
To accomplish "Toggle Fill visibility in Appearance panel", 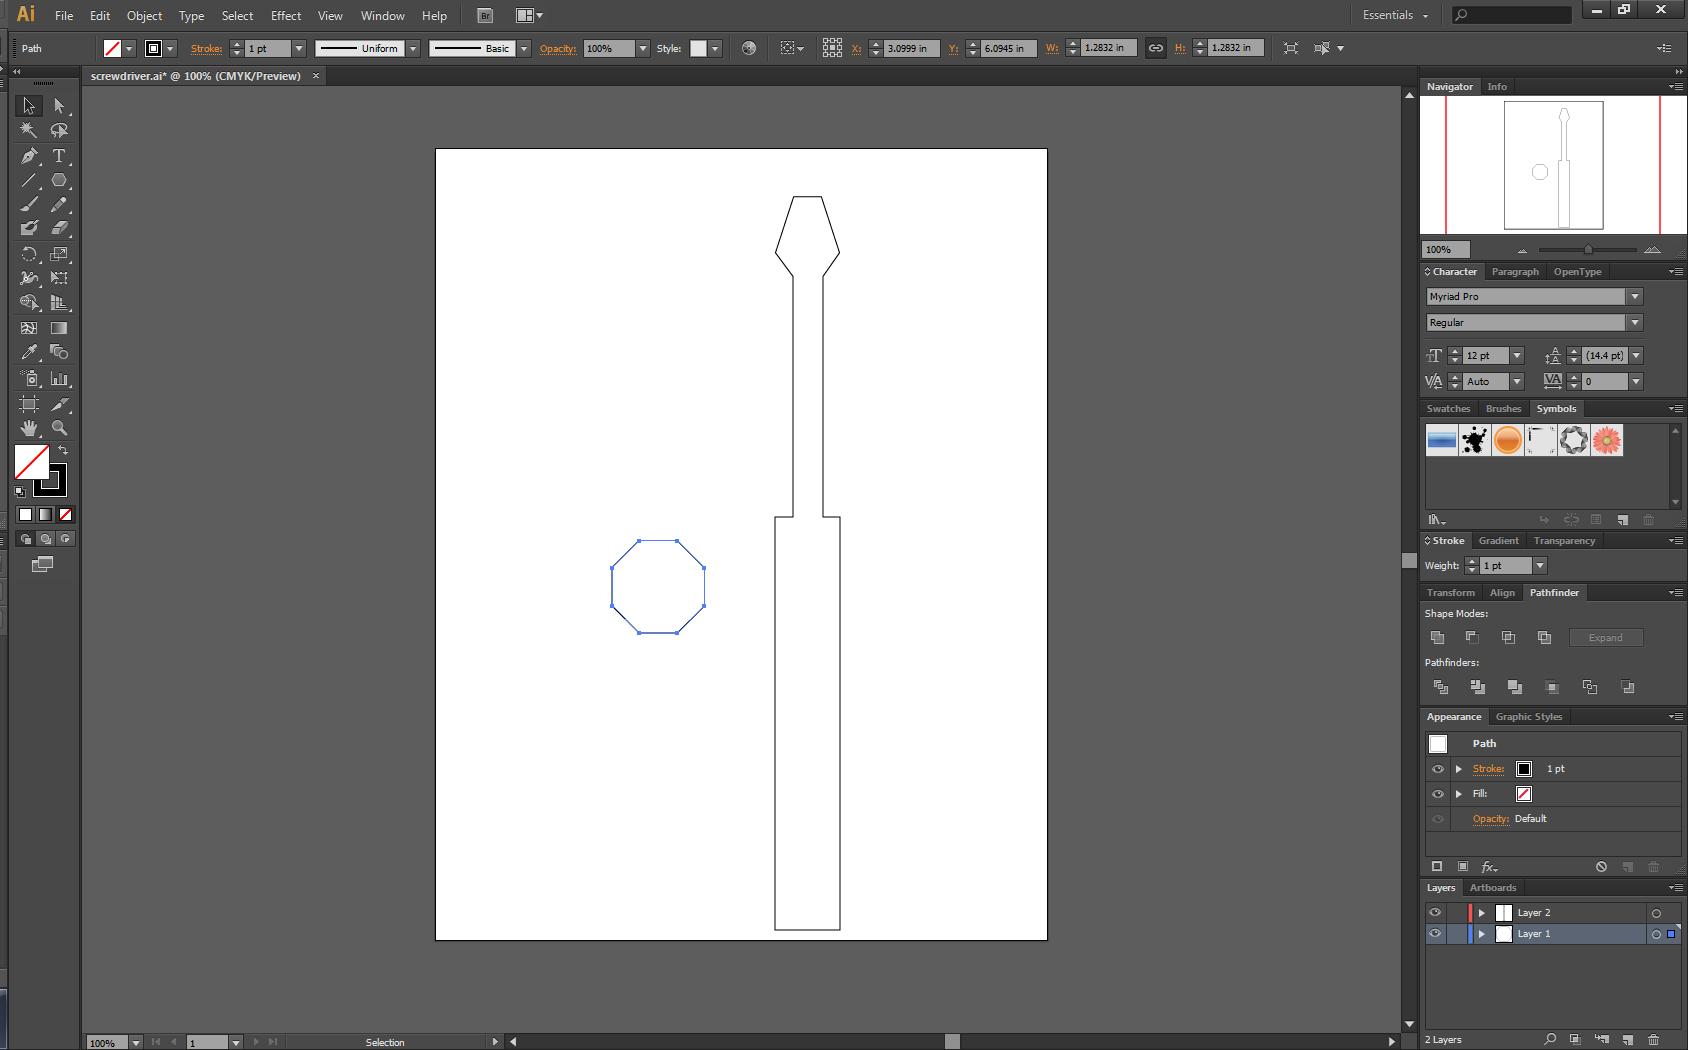I will [1438, 794].
